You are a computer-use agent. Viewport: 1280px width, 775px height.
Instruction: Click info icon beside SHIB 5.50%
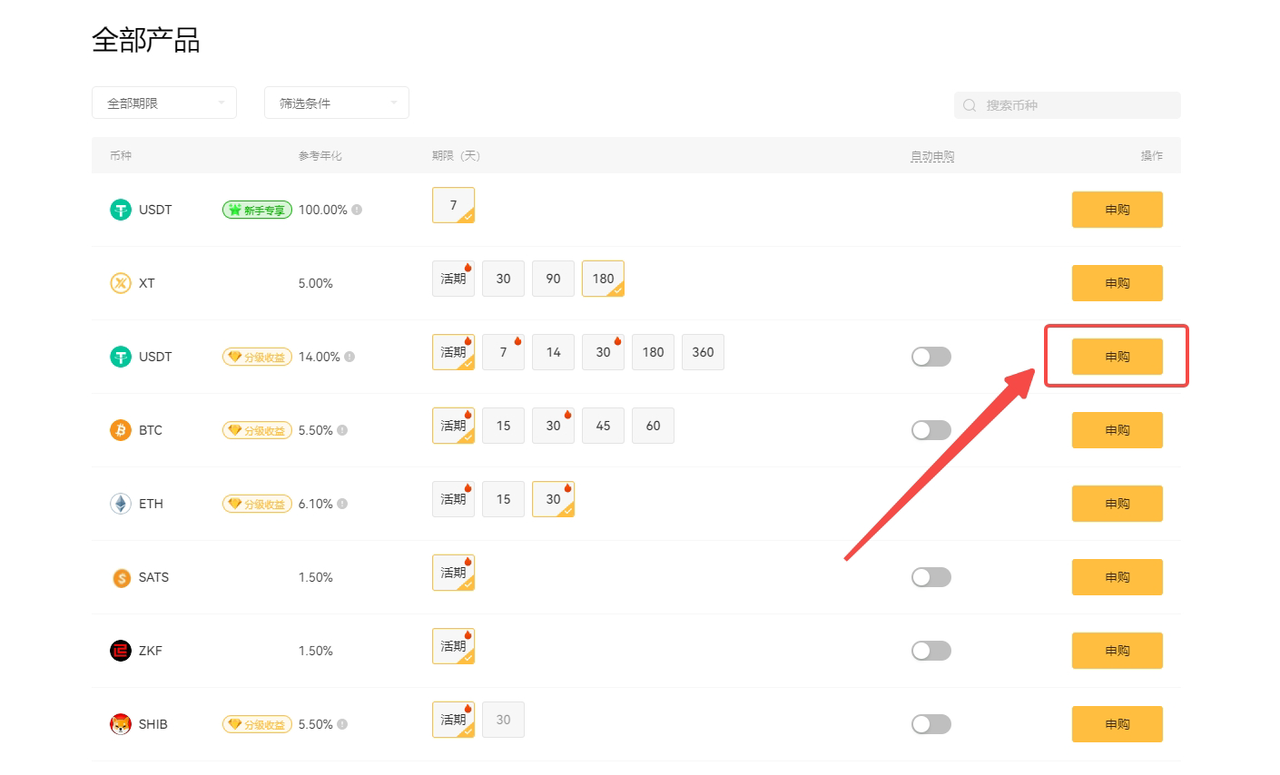pyautogui.click(x=342, y=724)
